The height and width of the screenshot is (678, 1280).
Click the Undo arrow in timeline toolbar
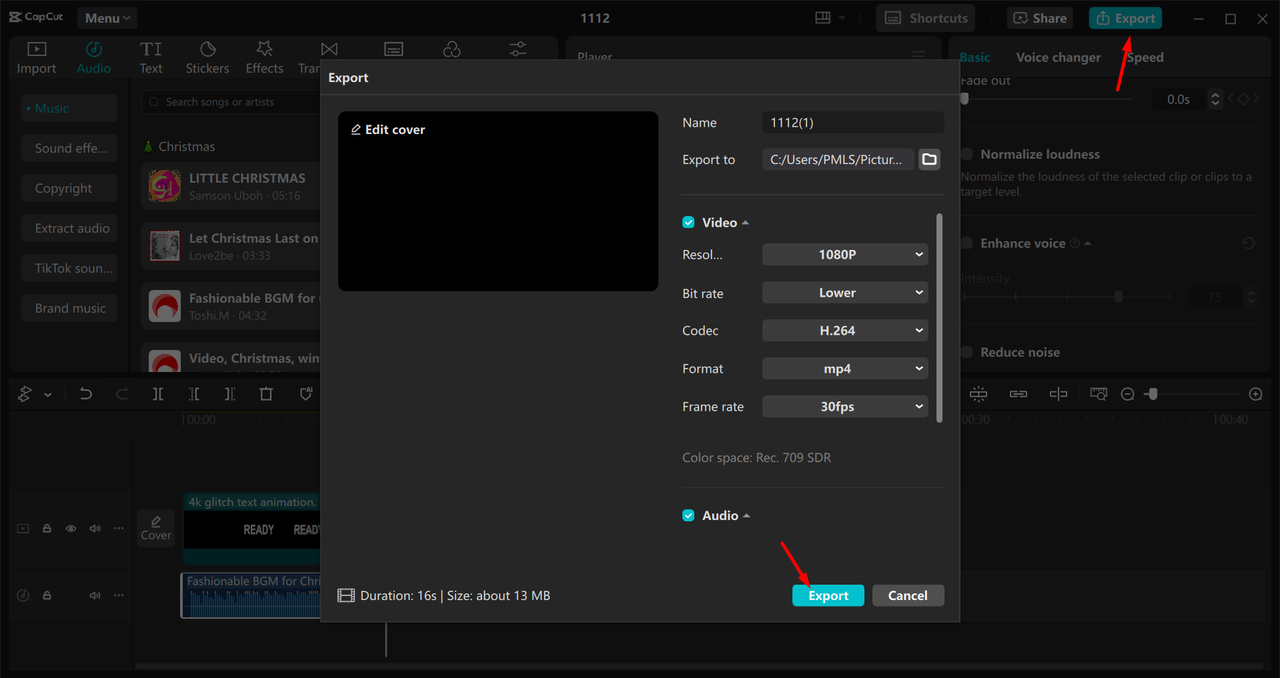tap(86, 394)
